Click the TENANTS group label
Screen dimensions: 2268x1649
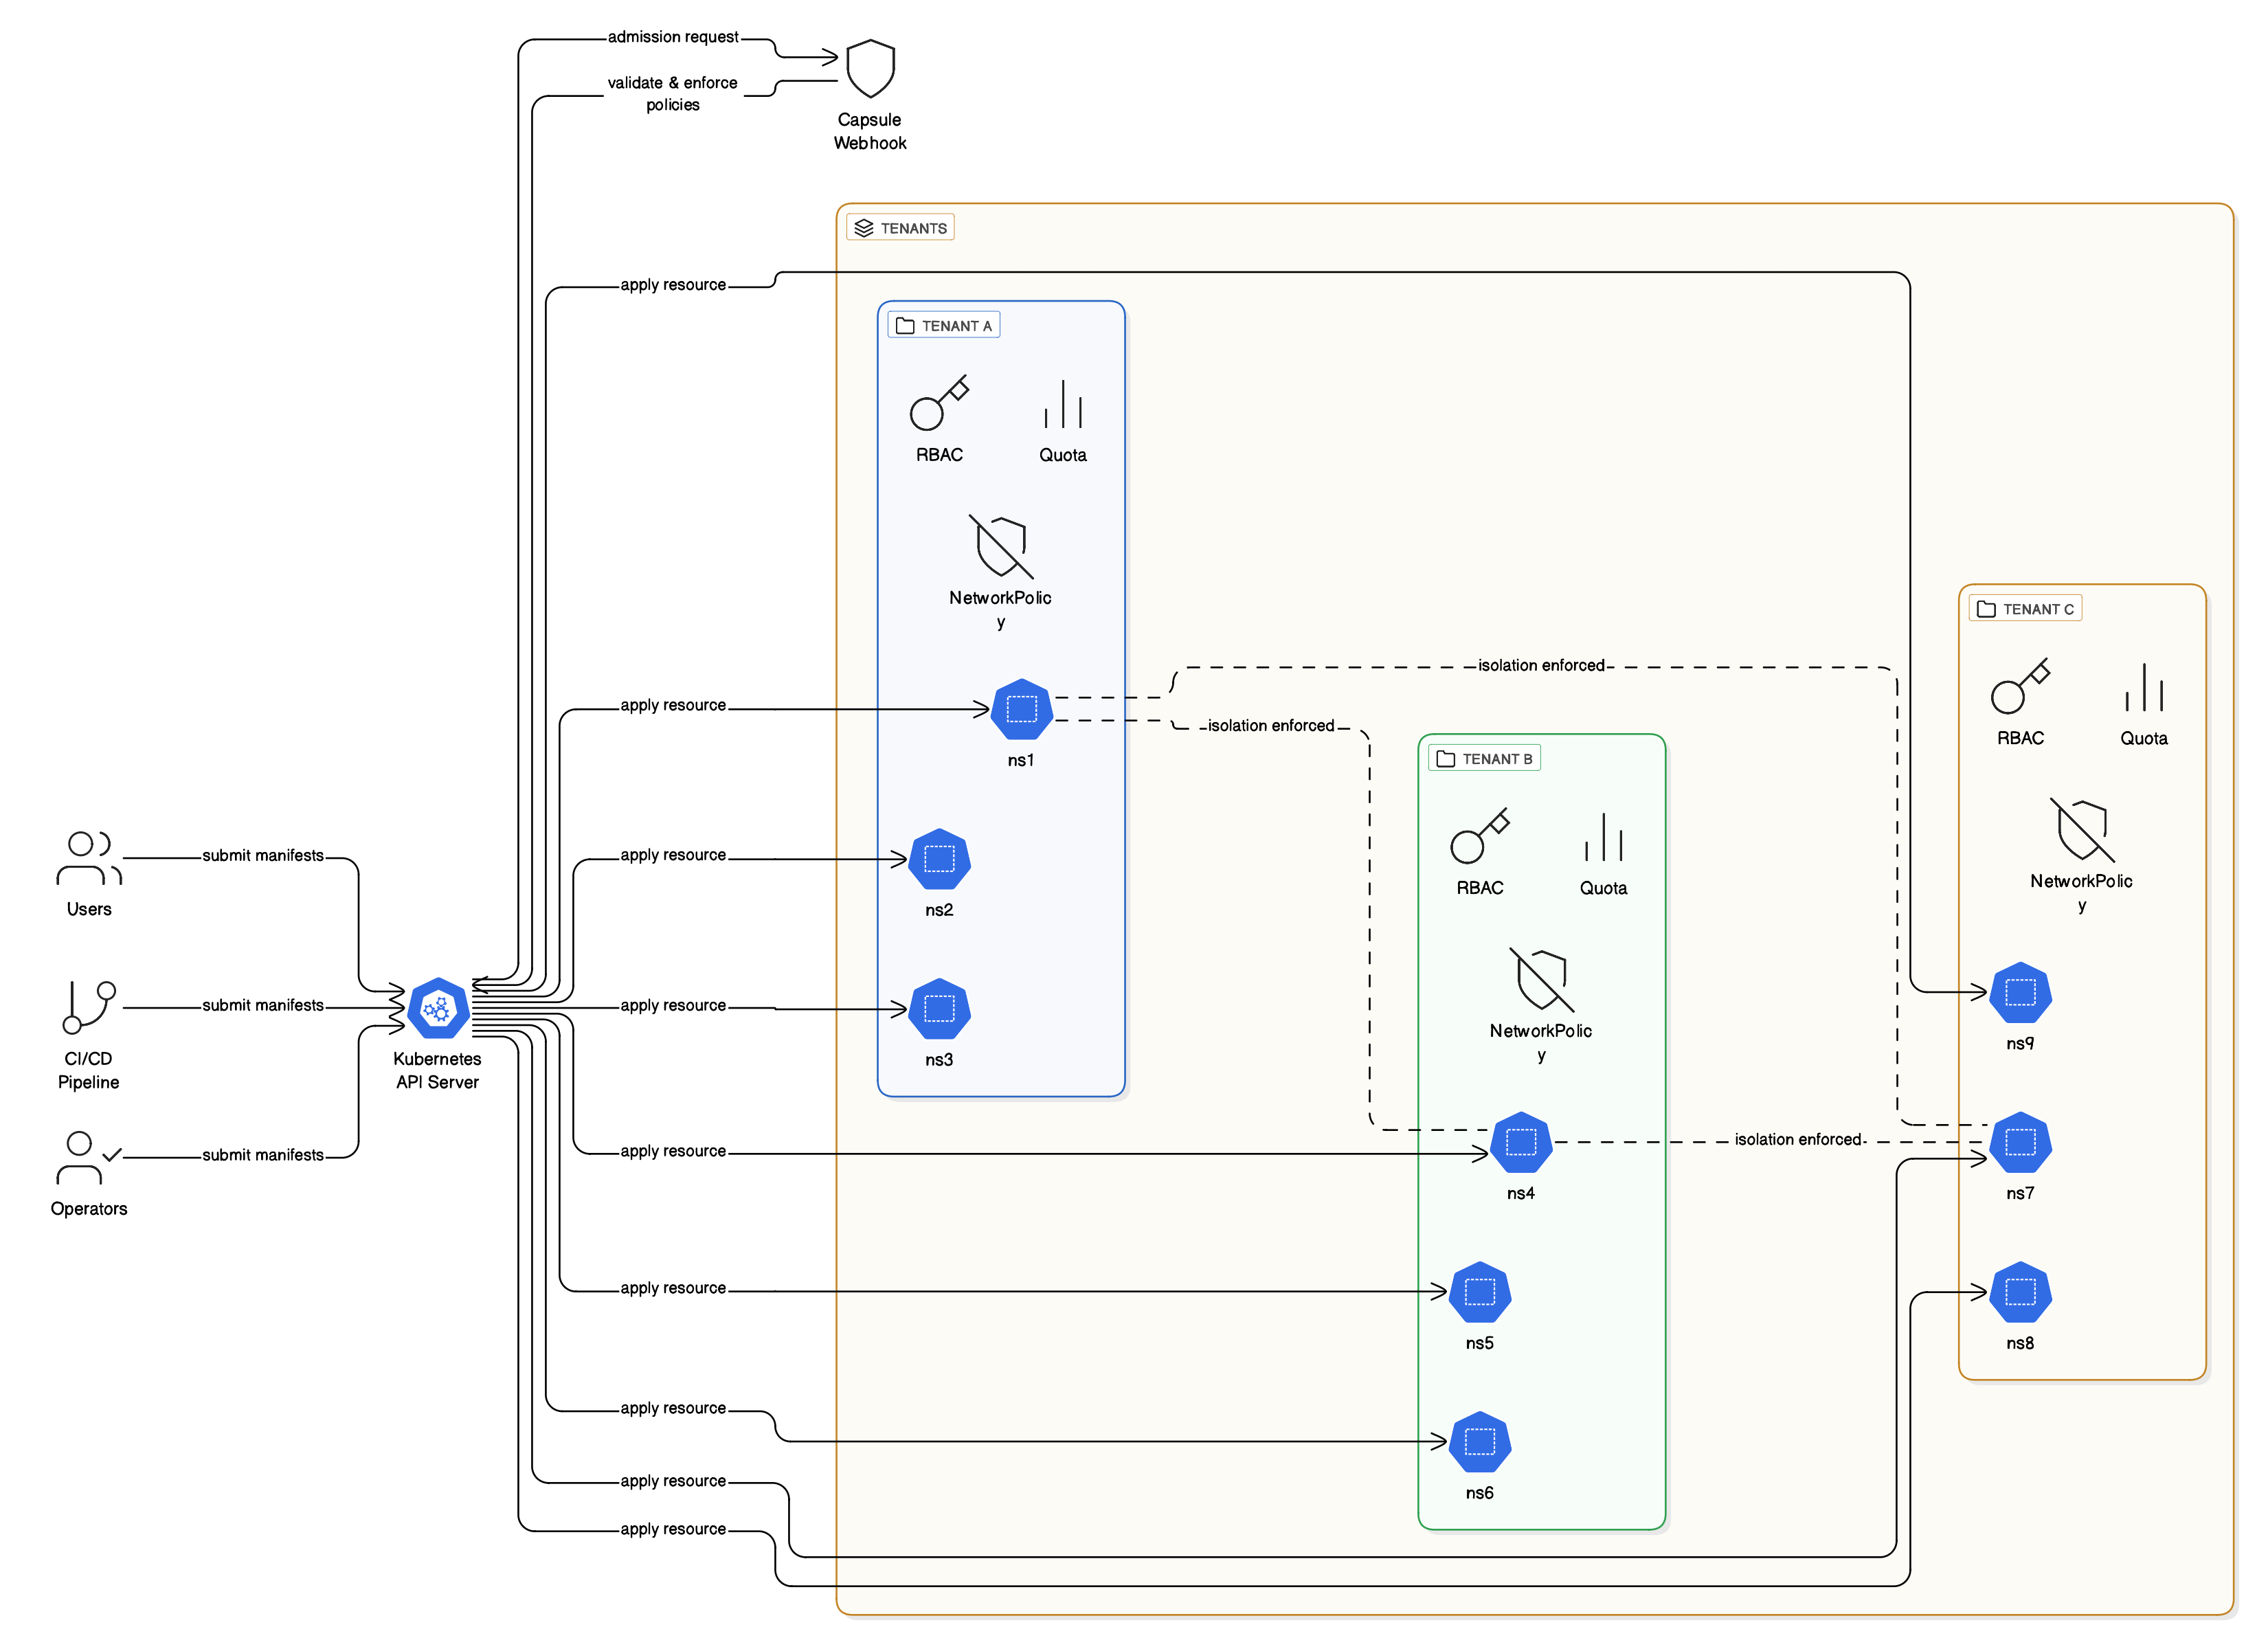pyautogui.click(x=900, y=228)
